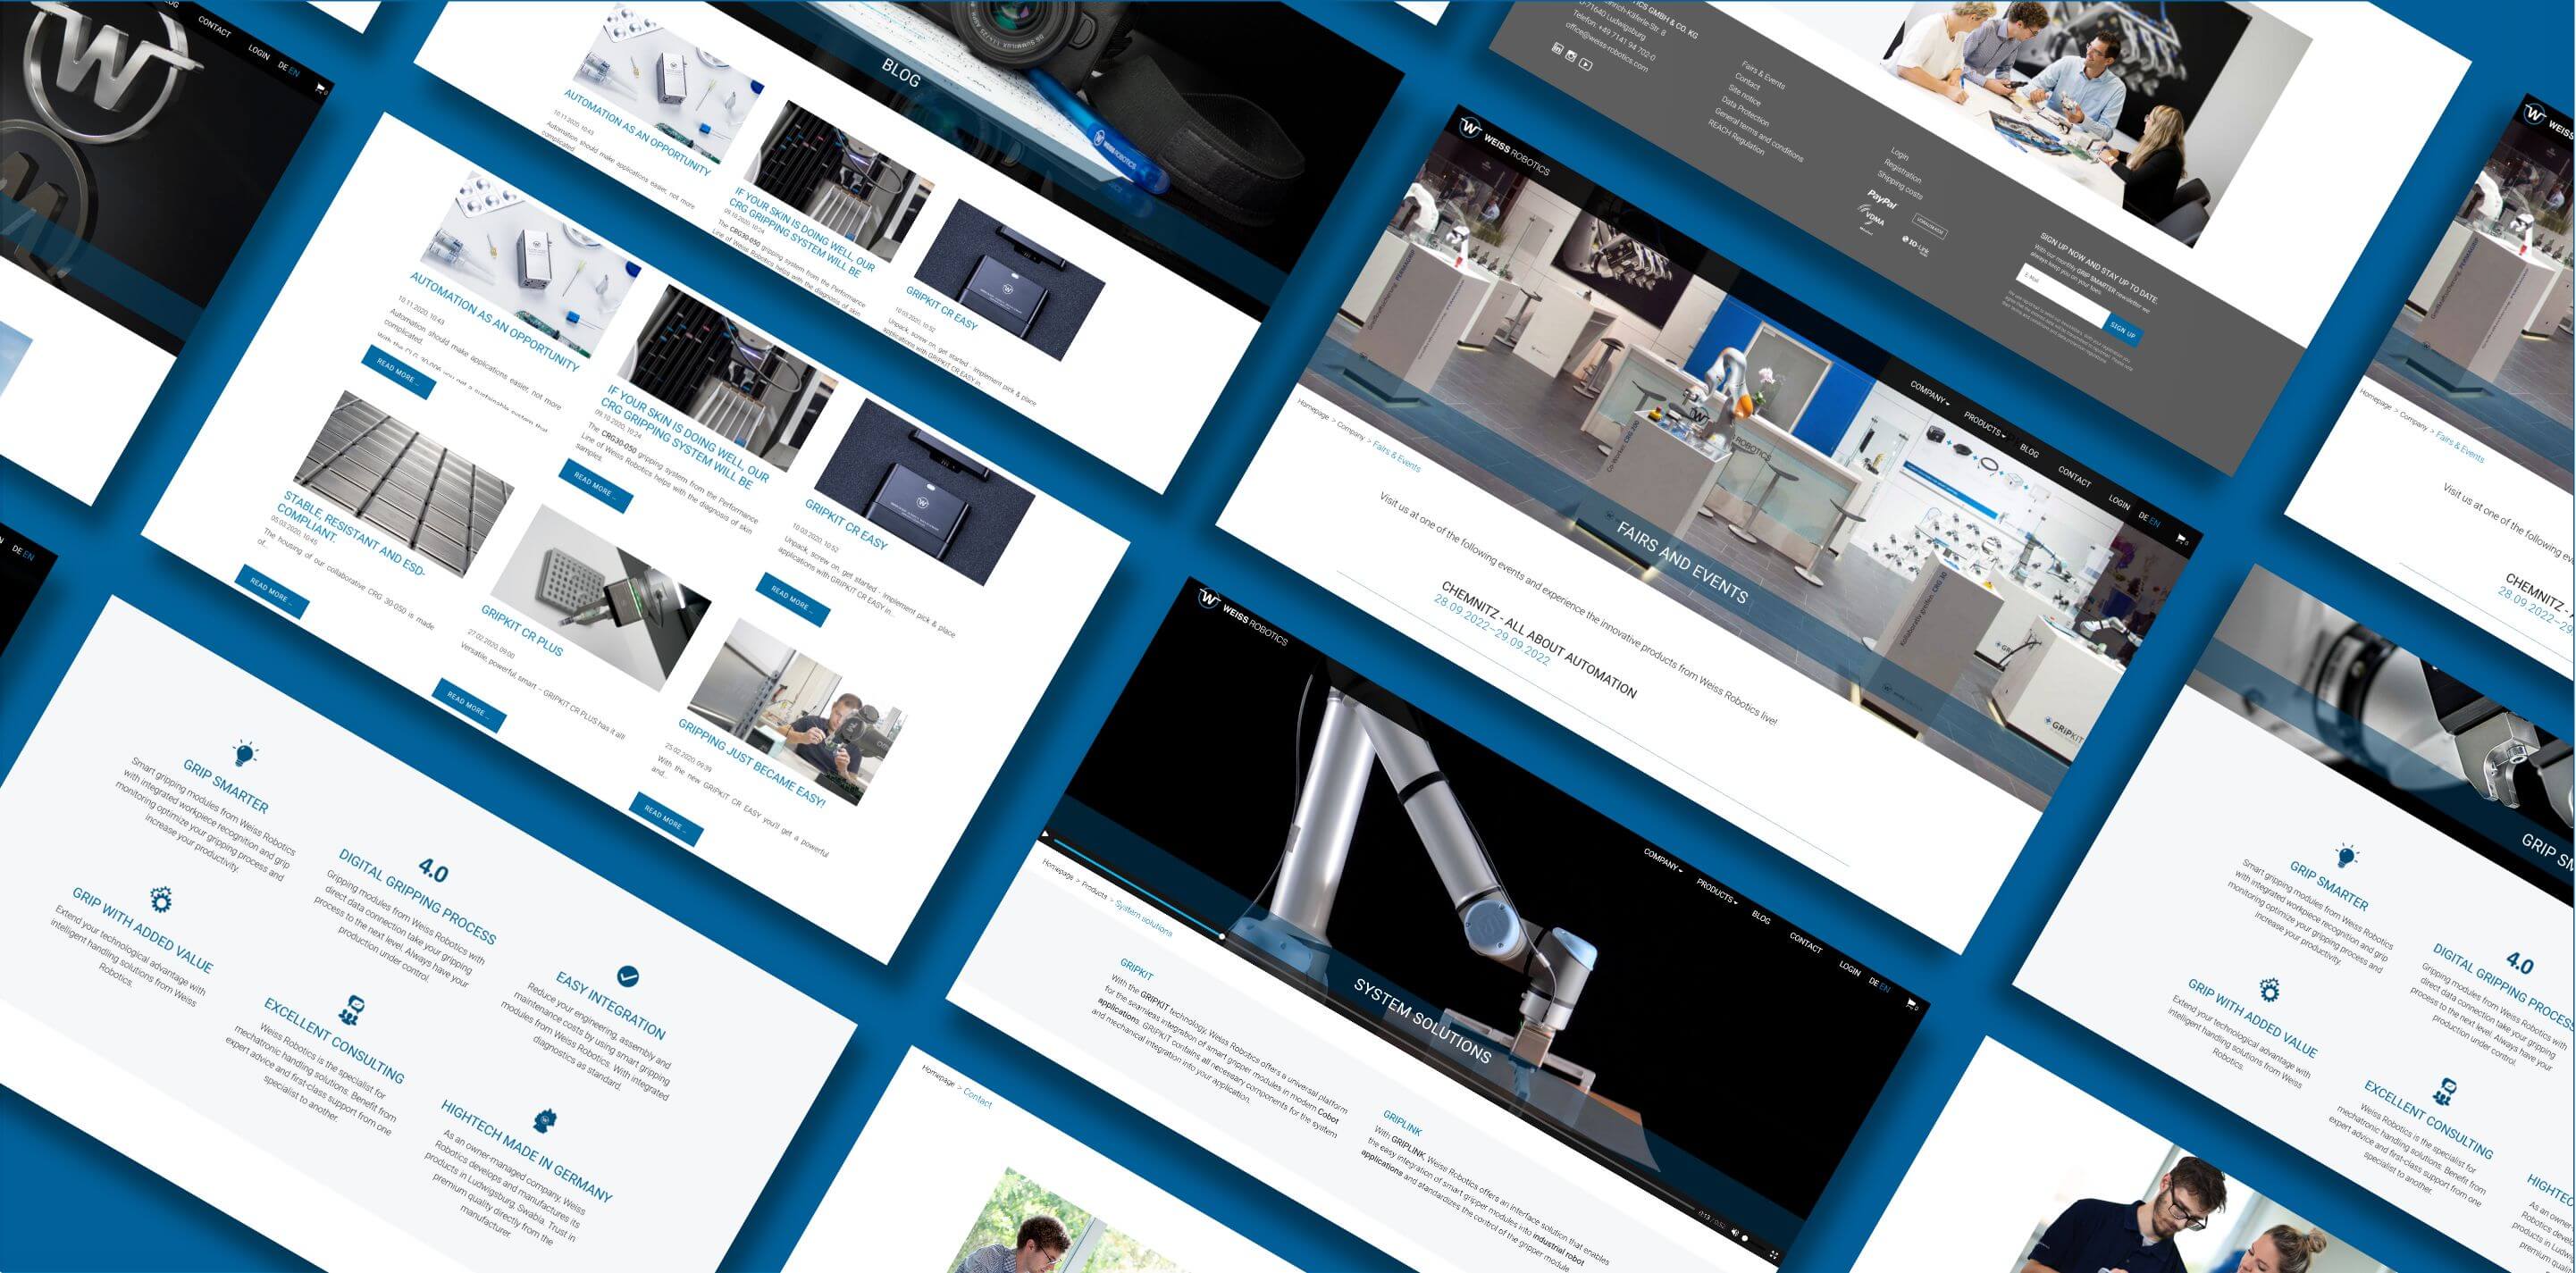The height and width of the screenshot is (1273, 2576).
Task: Click the GRIPKIT heading on System Solutions page
Action: (x=1136, y=968)
